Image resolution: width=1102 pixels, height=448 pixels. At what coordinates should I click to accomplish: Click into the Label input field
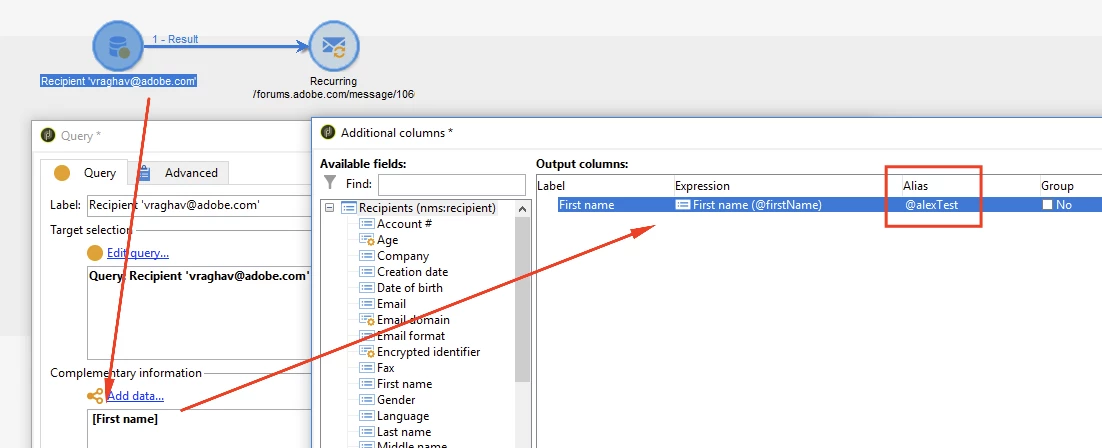tap(200, 206)
